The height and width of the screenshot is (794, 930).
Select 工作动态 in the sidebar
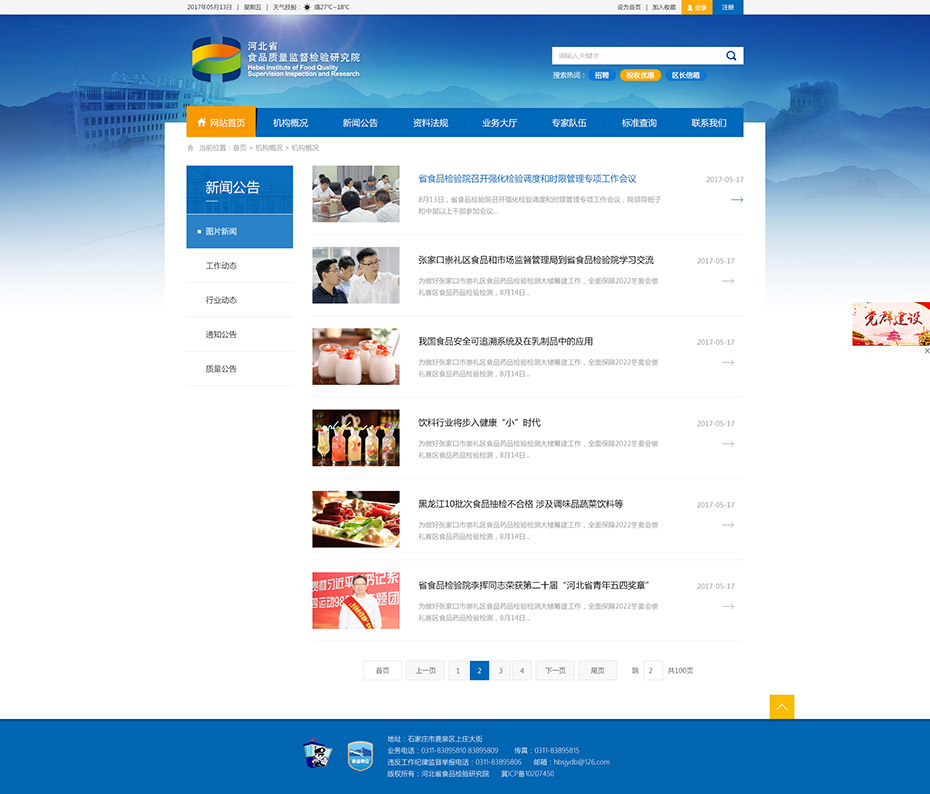221,266
